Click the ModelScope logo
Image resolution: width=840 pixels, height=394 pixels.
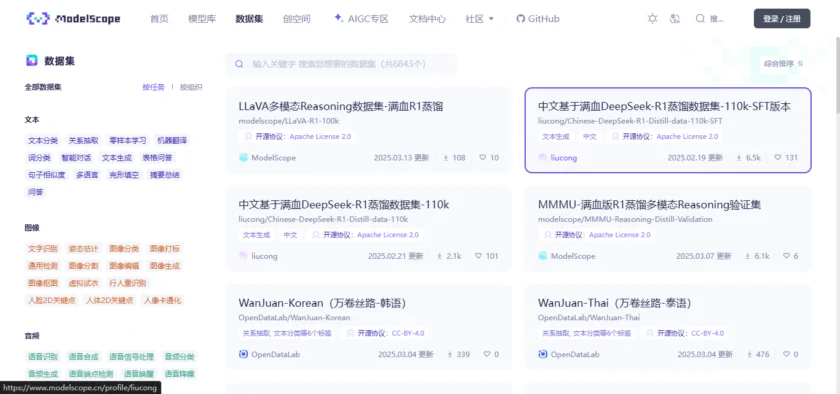tap(73, 19)
